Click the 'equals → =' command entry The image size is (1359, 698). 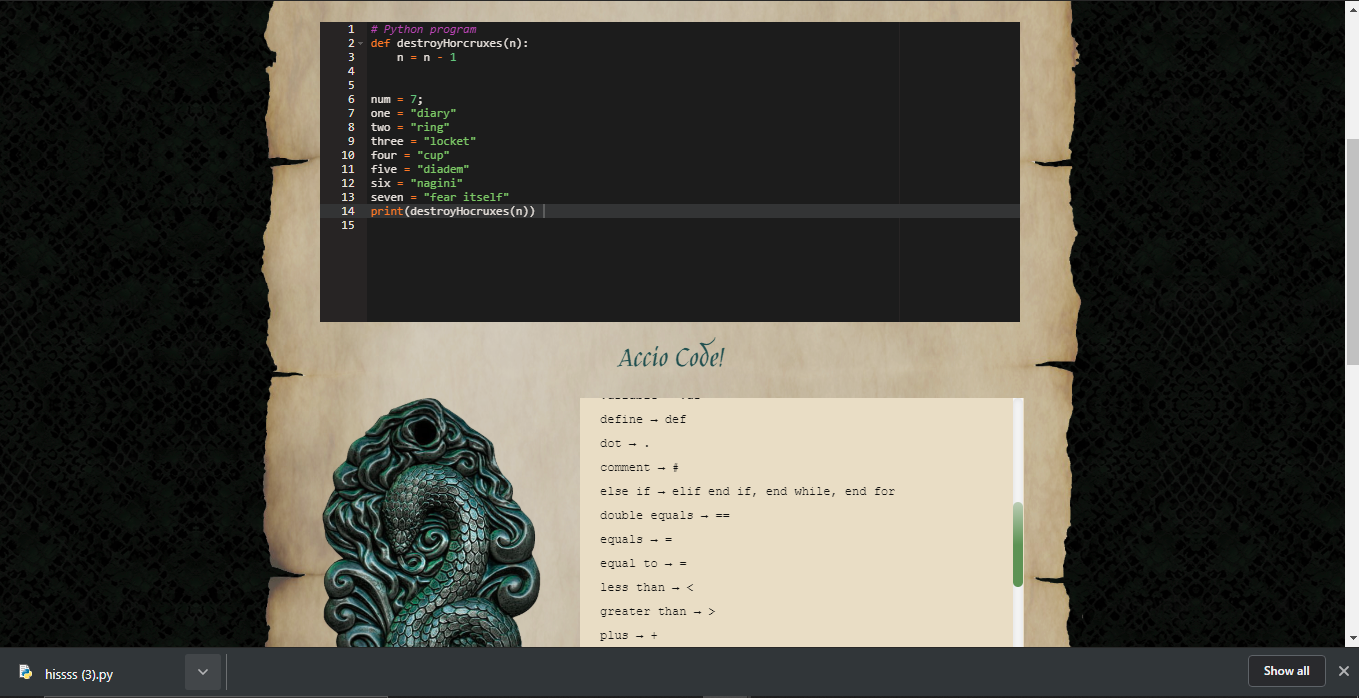[x=636, y=539]
